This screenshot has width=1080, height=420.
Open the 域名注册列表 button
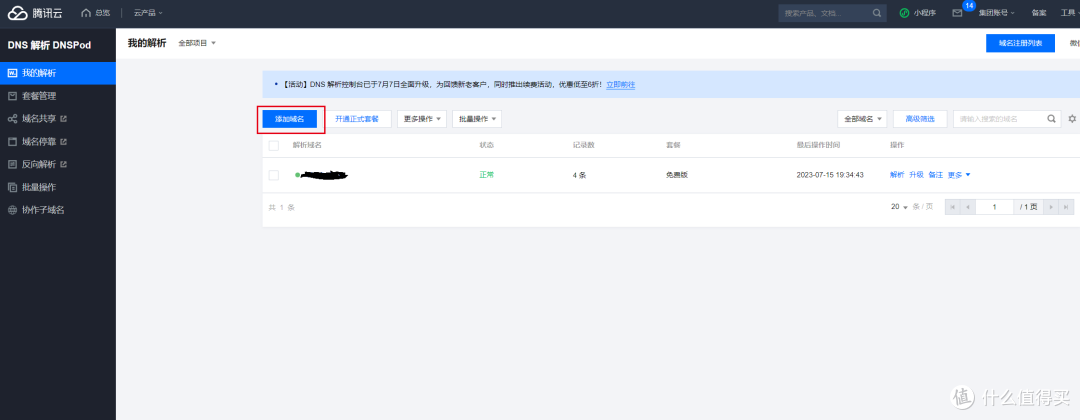[1021, 43]
